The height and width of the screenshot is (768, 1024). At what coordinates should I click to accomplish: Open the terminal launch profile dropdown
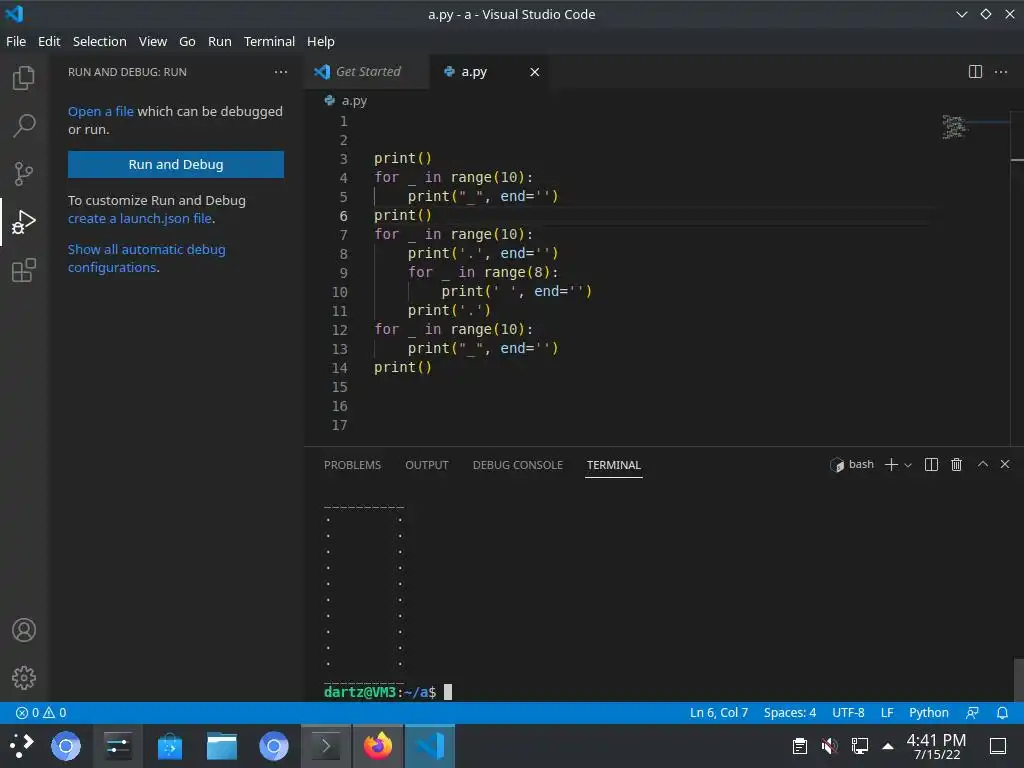coord(908,465)
